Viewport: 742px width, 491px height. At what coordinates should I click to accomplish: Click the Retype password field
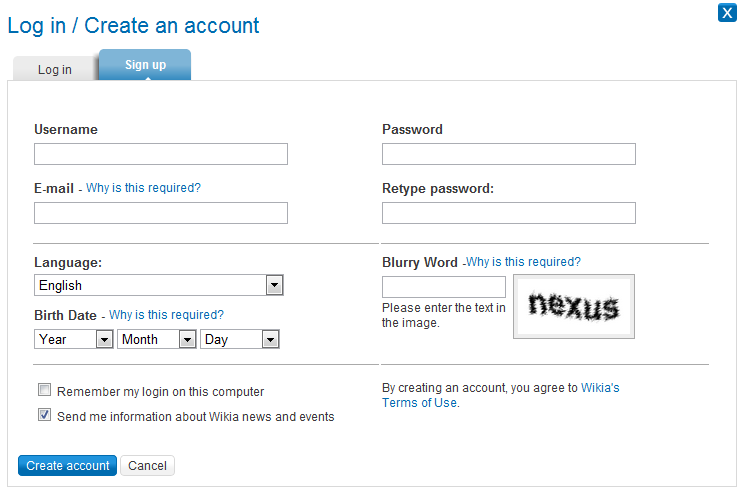[509, 213]
